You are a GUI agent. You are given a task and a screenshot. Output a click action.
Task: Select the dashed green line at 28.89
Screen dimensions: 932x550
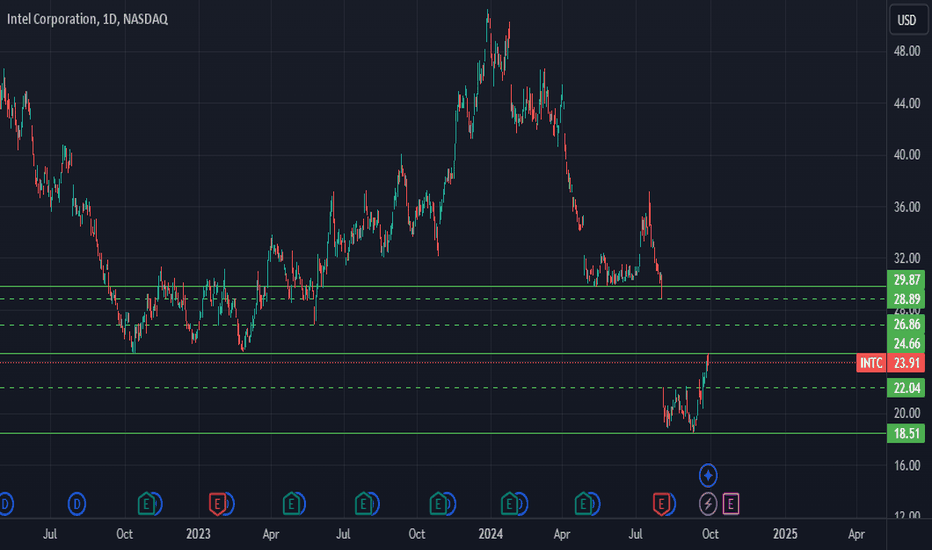(x=443, y=299)
